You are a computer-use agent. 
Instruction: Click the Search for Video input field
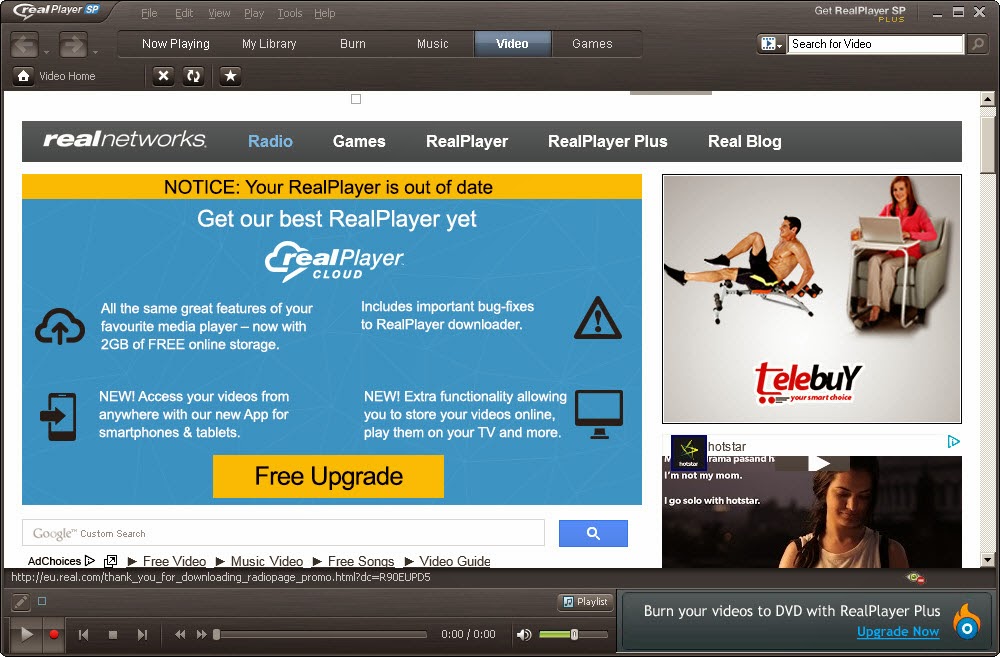(875, 44)
